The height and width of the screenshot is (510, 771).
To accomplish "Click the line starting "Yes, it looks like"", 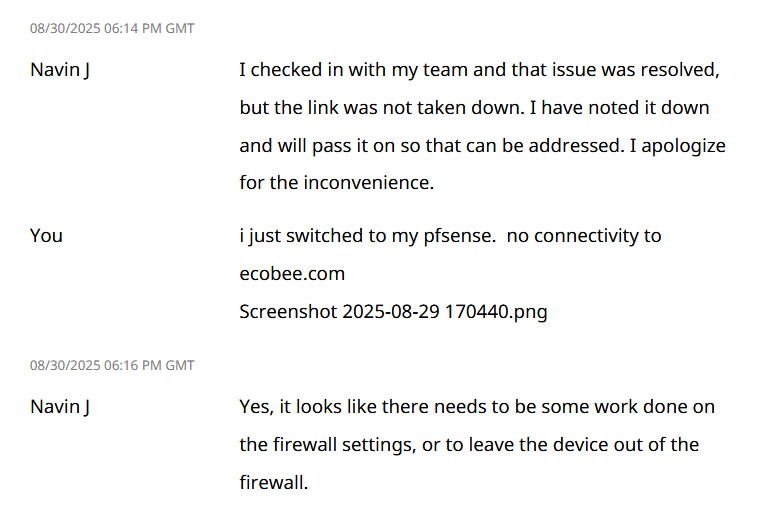I will [x=477, y=407].
